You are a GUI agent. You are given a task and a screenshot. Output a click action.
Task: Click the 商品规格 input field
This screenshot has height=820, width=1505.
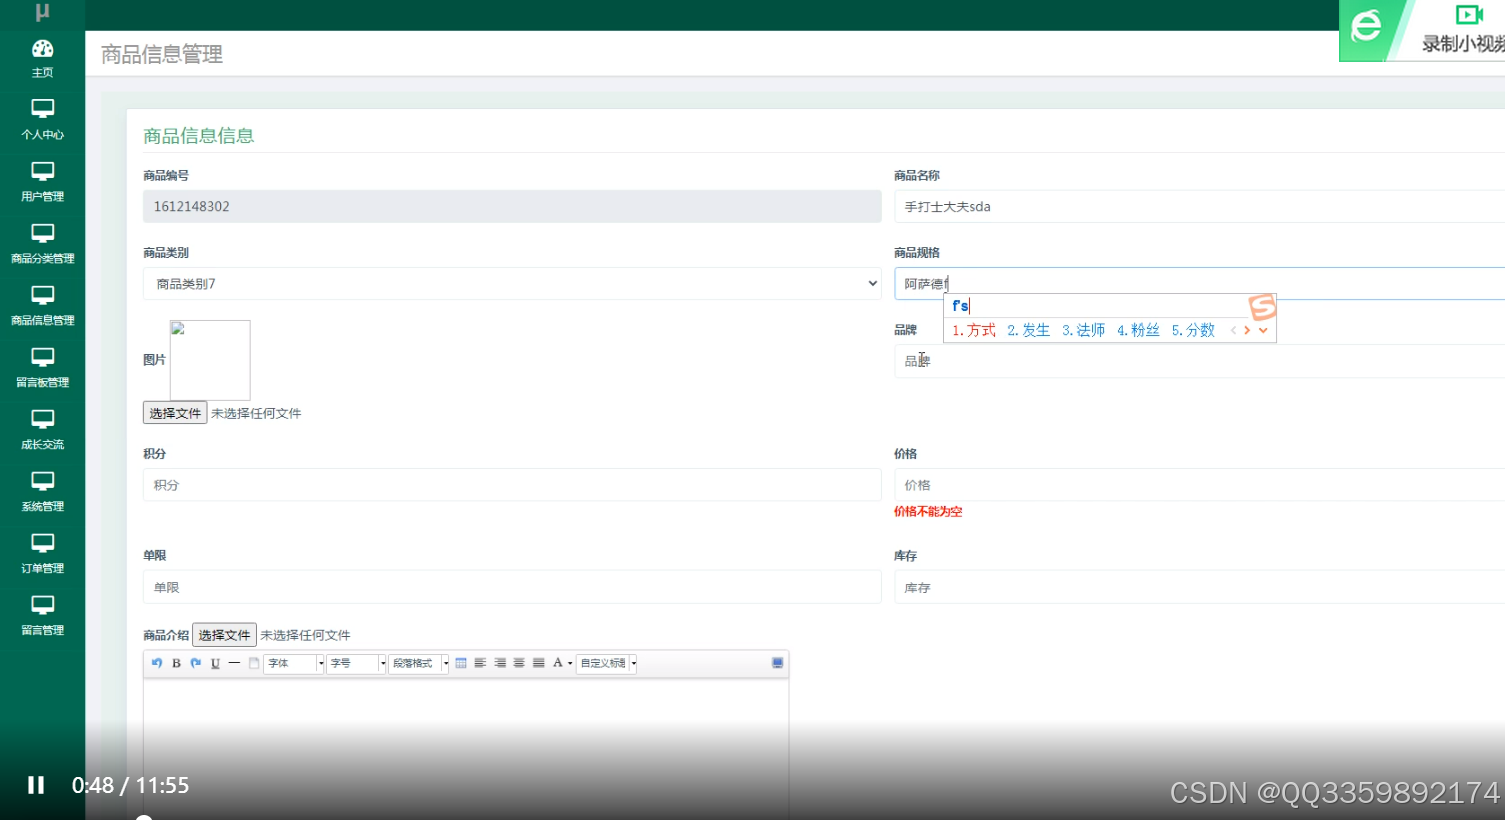[1199, 284]
